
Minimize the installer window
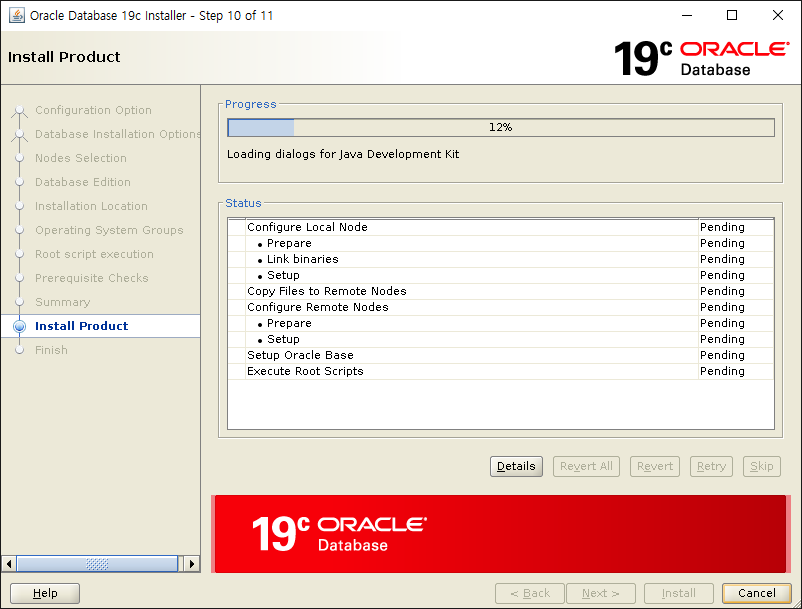(687, 15)
